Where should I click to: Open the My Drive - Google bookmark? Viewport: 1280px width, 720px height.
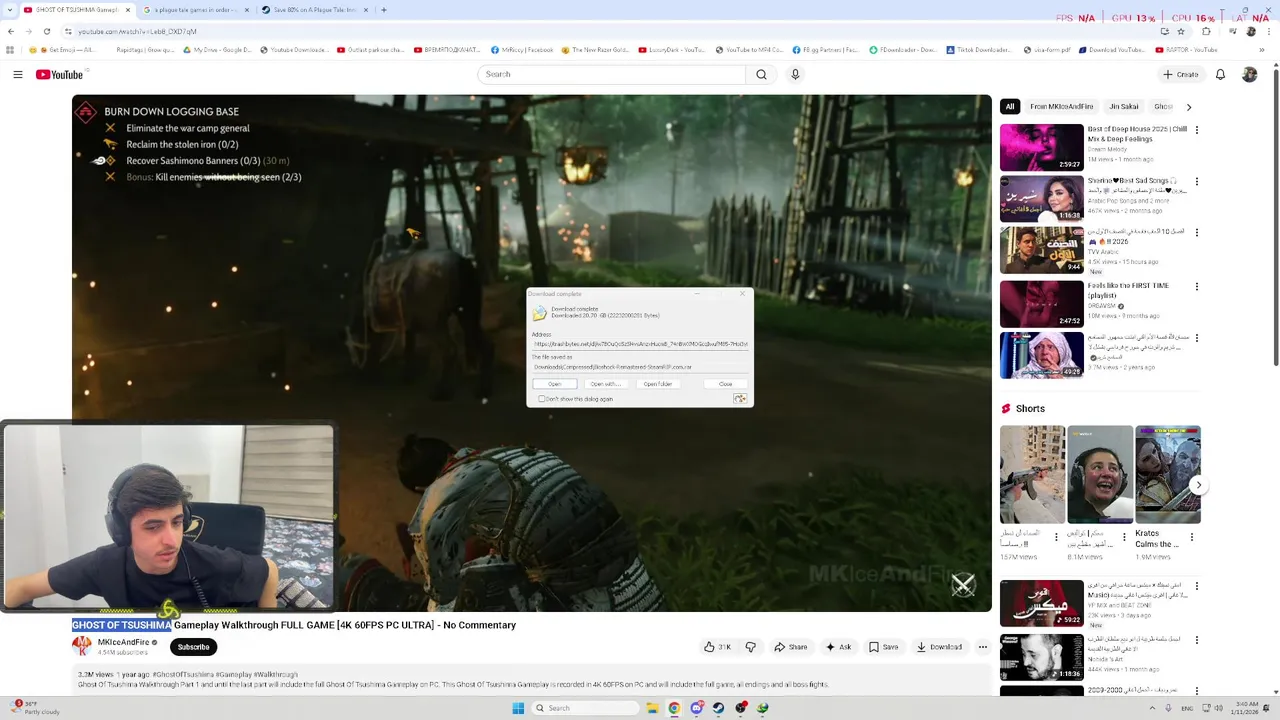pos(217,50)
